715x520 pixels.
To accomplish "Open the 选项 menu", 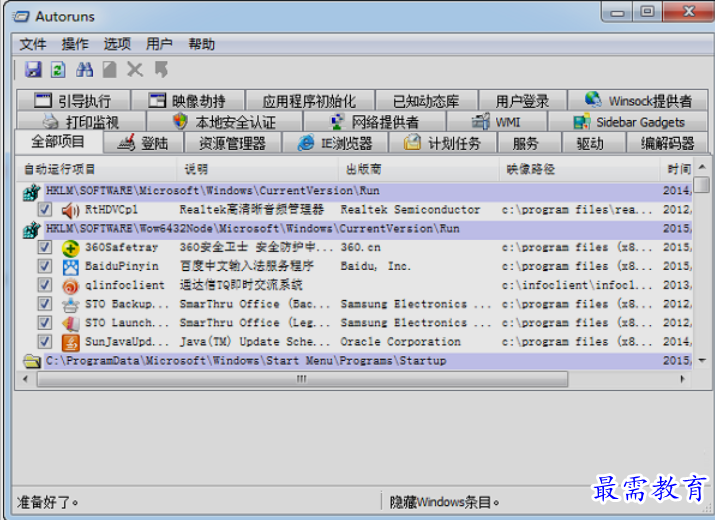I will (117, 44).
